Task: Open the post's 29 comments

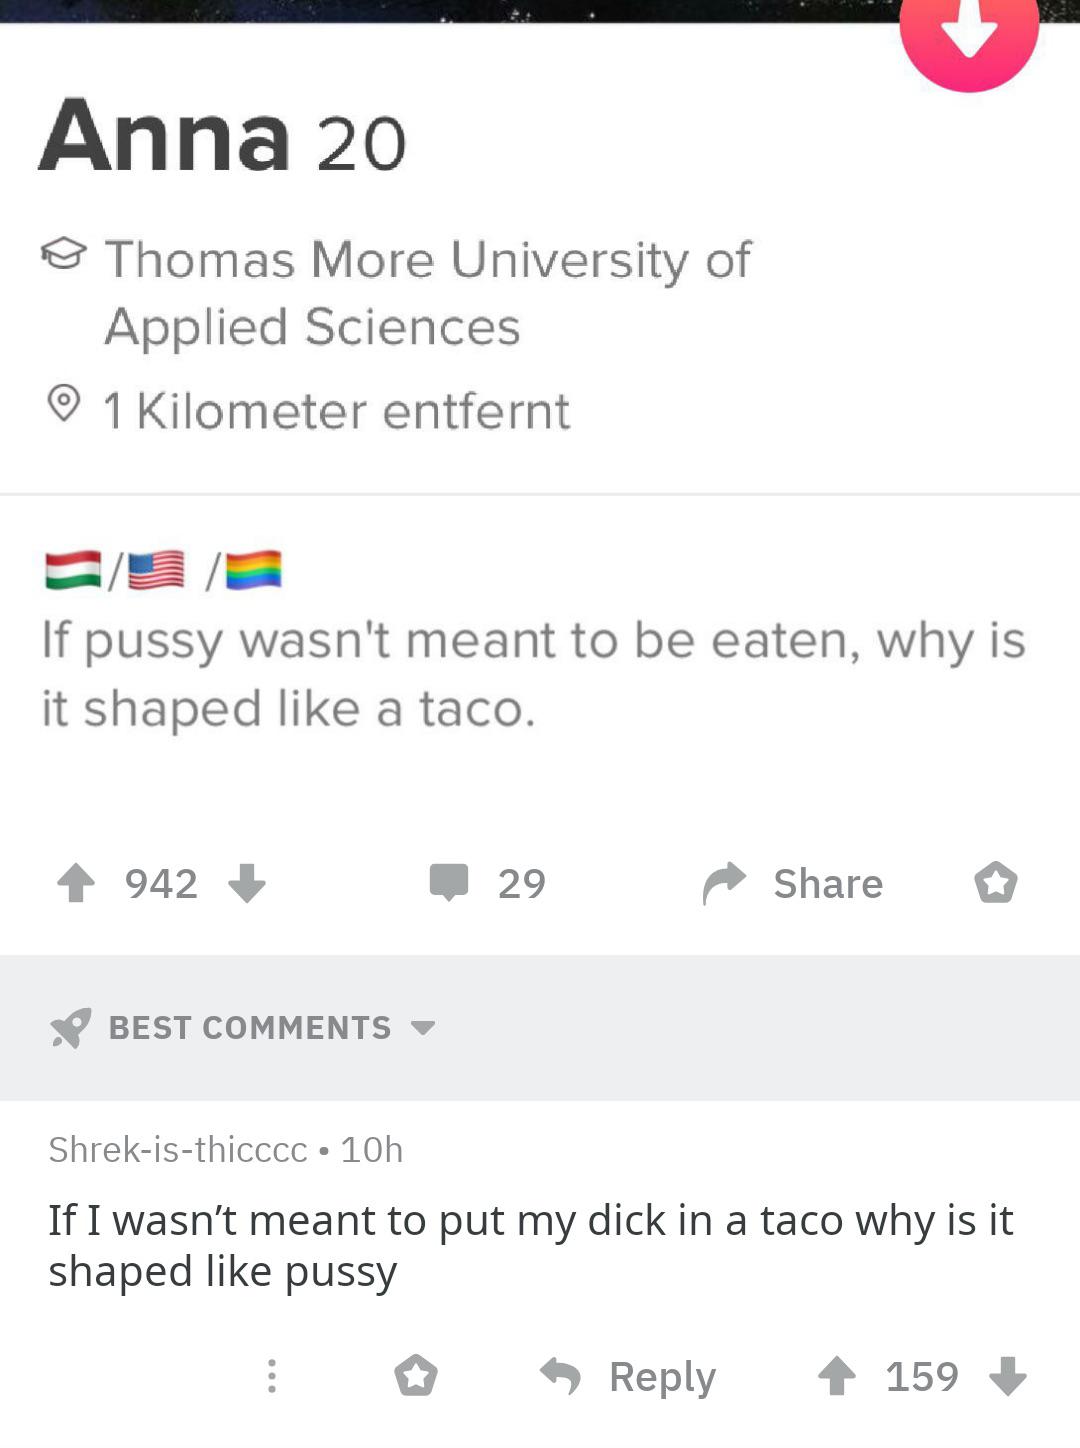Action: 488,883
